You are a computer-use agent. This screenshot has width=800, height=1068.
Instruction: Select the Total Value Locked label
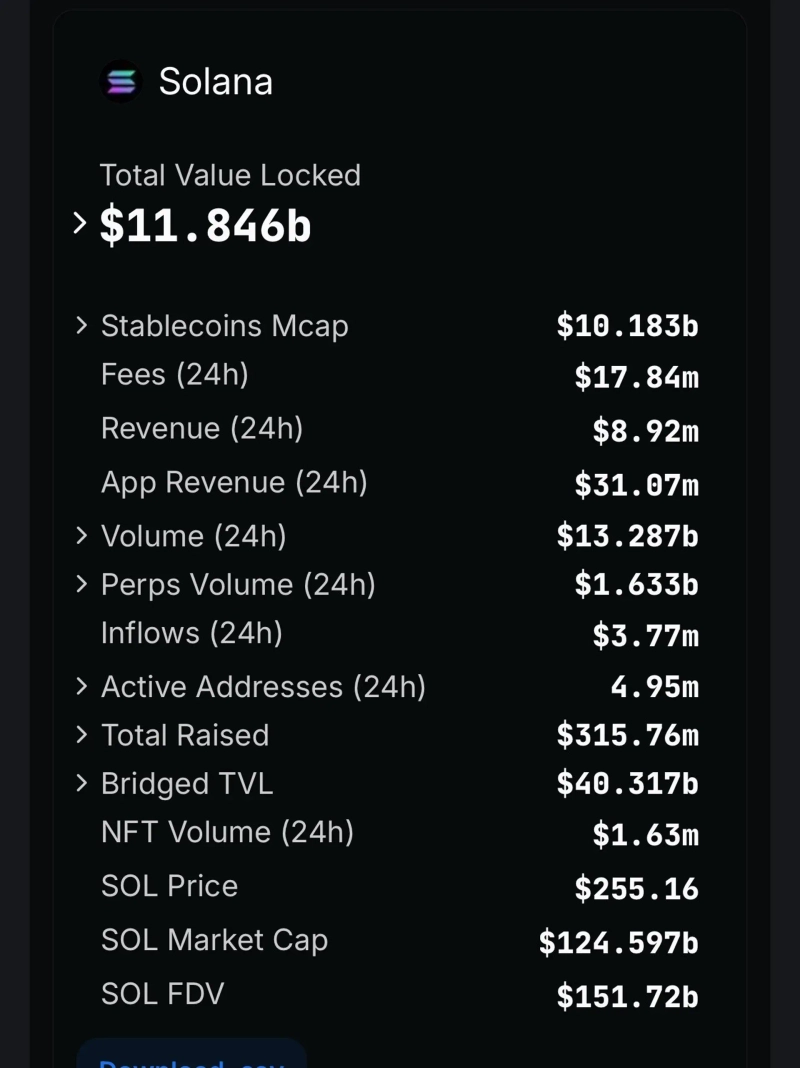click(x=230, y=175)
